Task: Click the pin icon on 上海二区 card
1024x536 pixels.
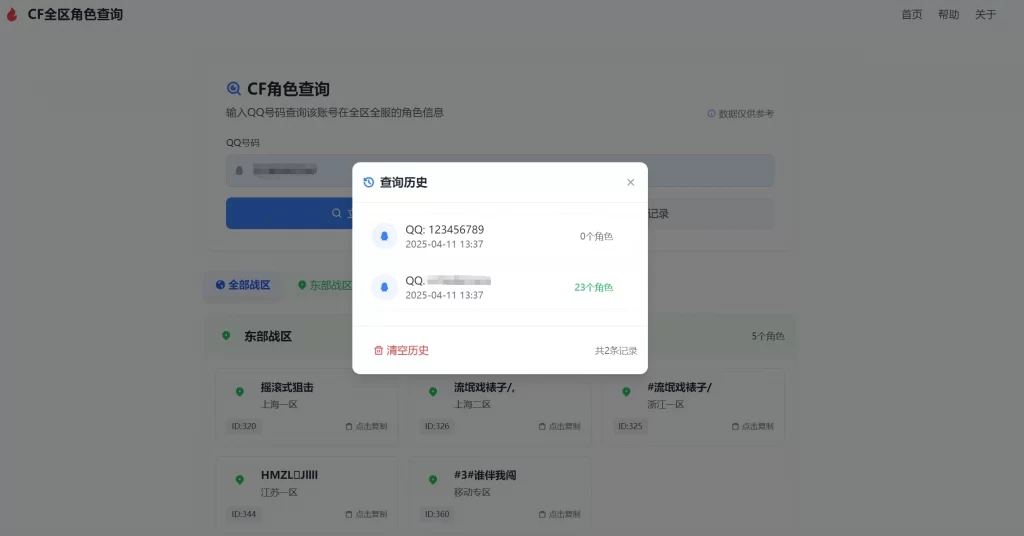Action: pos(433,392)
